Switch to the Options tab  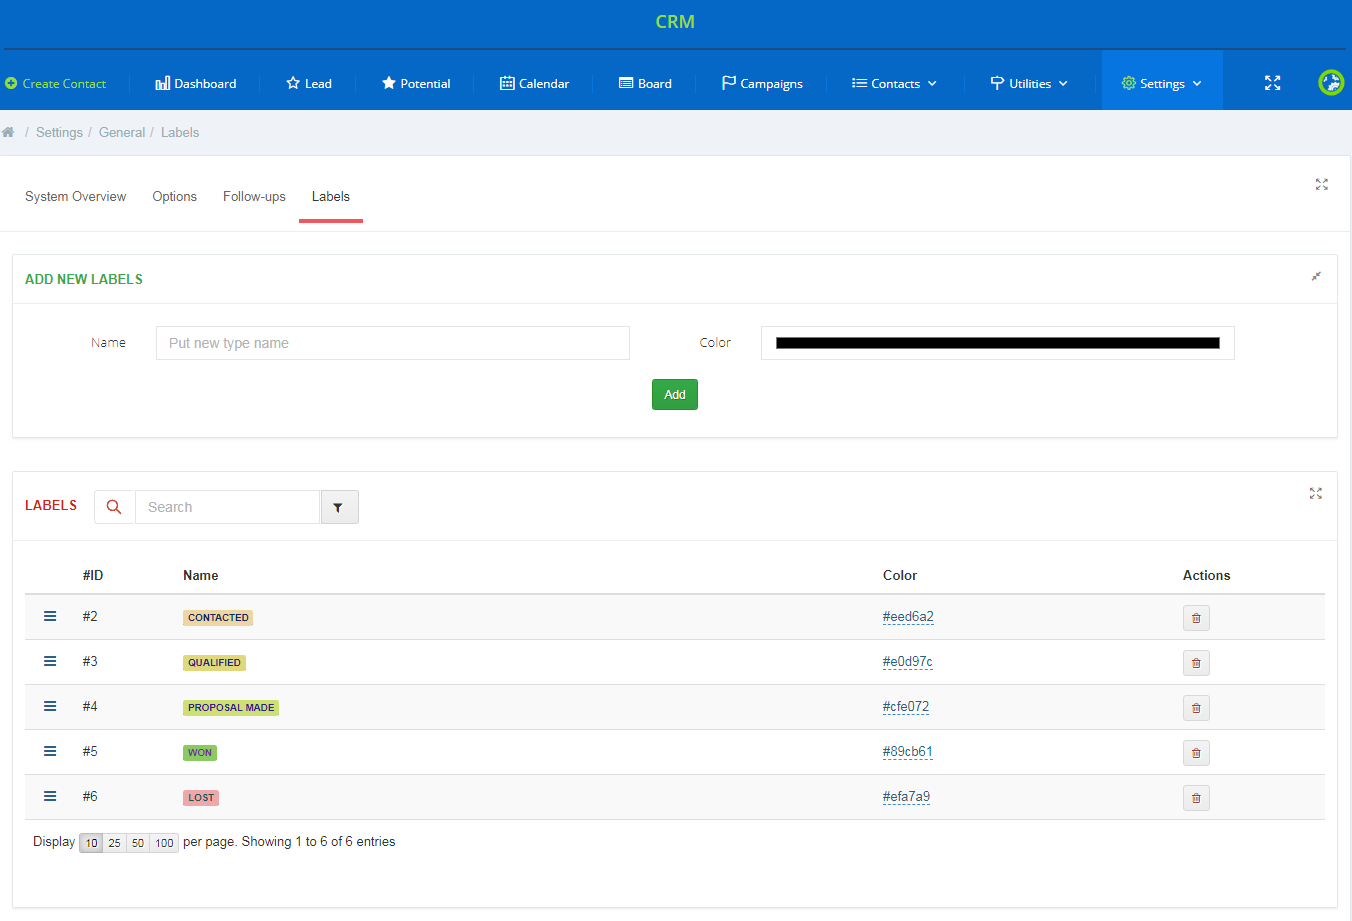pyautogui.click(x=174, y=196)
